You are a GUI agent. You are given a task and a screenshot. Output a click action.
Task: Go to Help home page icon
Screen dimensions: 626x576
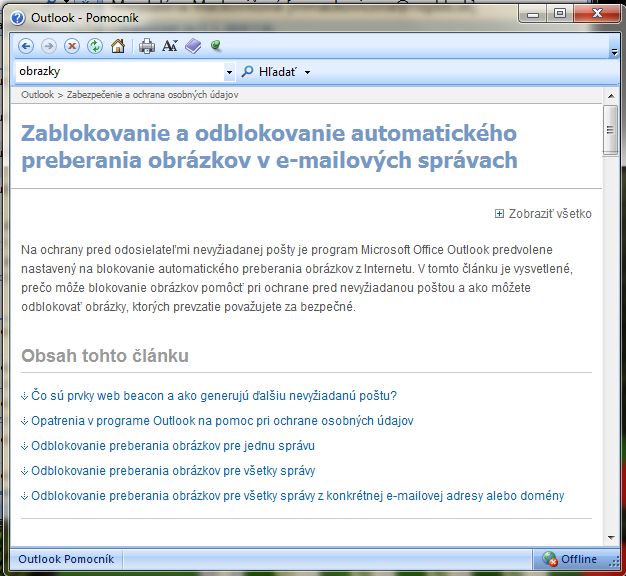(118, 46)
